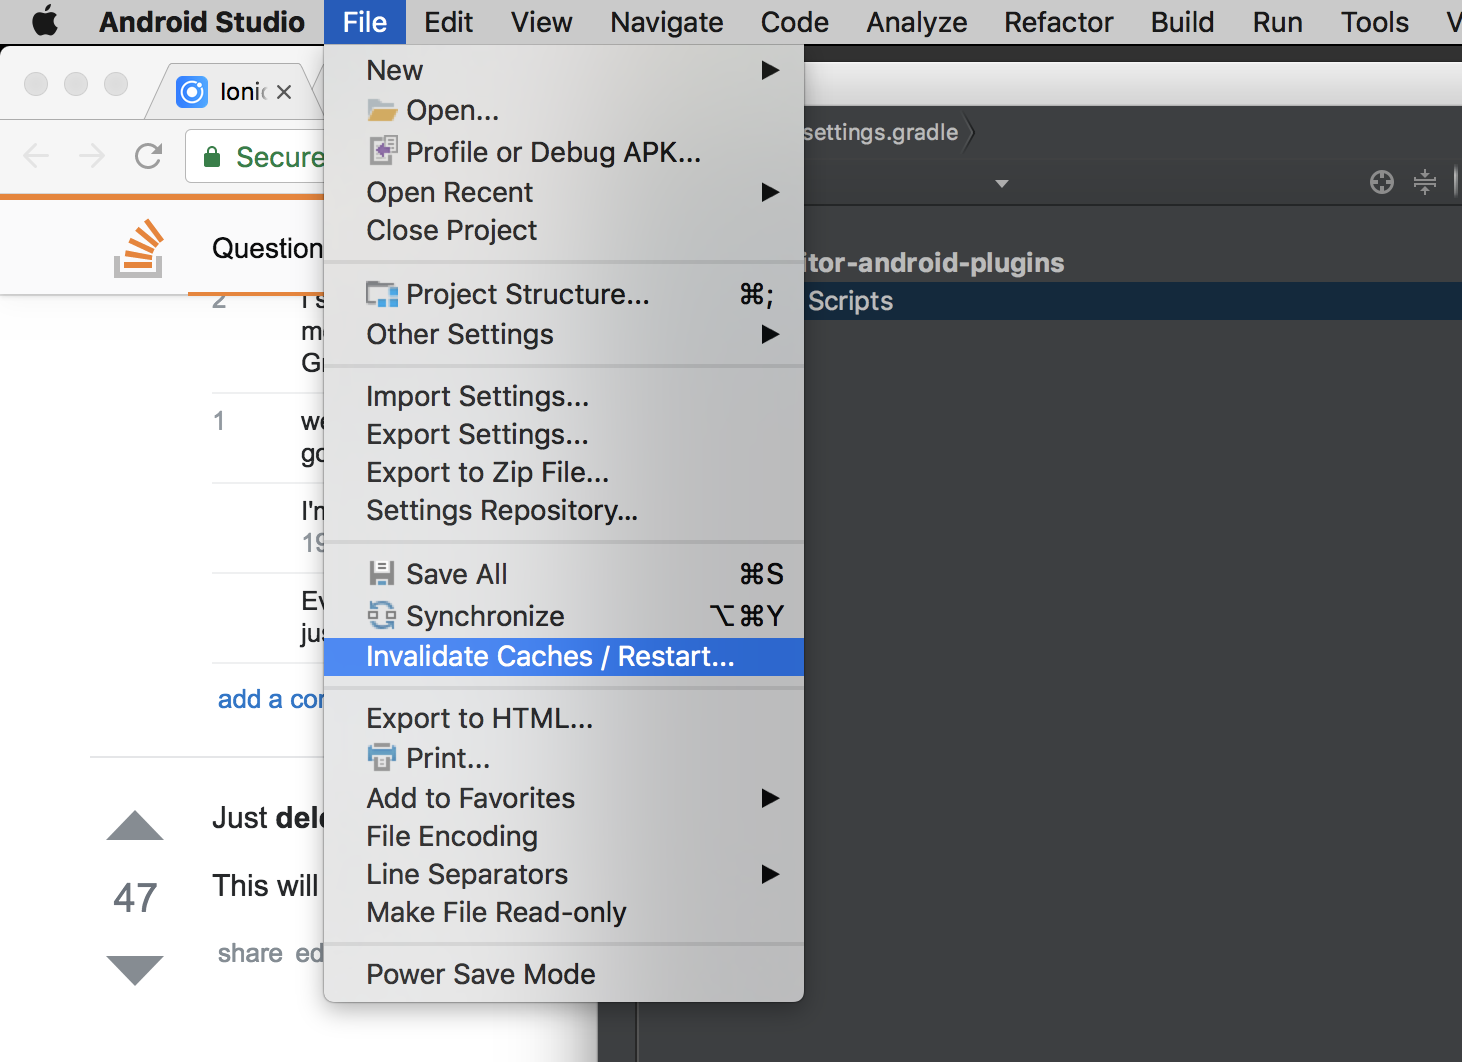
Task: Click the Profile or Debug APK icon
Action: point(382,151)
